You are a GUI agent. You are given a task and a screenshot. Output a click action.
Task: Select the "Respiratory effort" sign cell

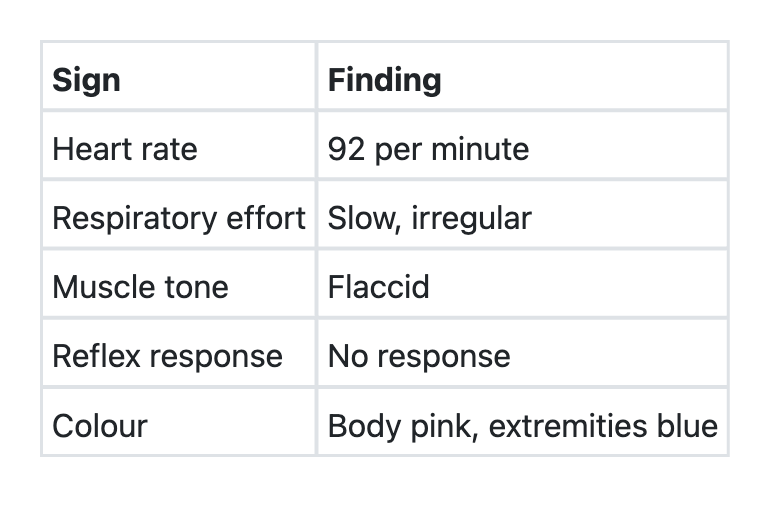179,218
